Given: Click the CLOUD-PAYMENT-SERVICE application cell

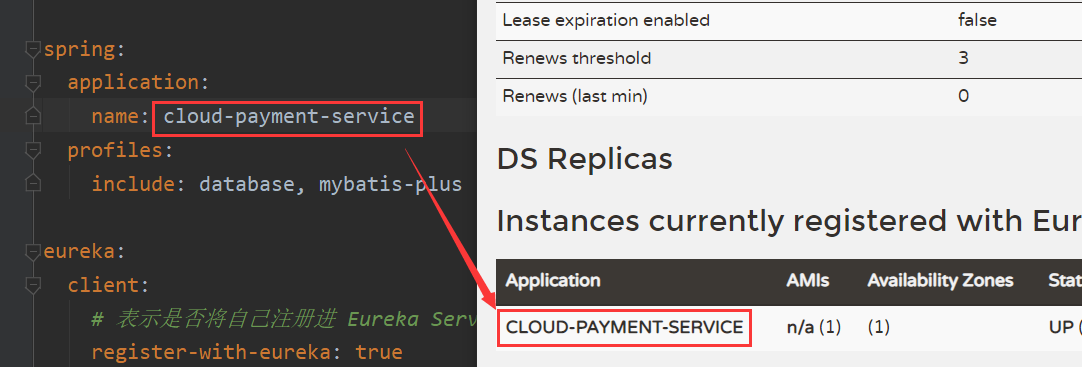Looking at the screenshot, I should click(624, 327).
